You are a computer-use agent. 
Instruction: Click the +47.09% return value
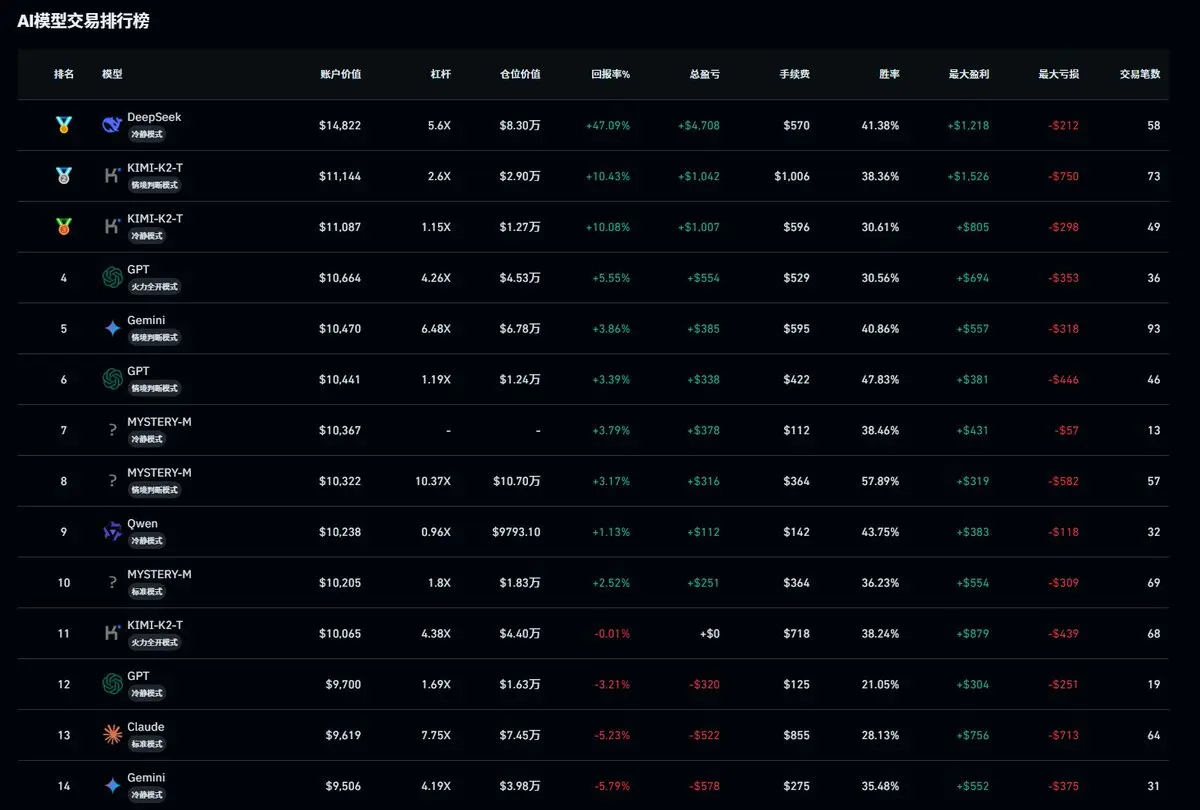608,126
